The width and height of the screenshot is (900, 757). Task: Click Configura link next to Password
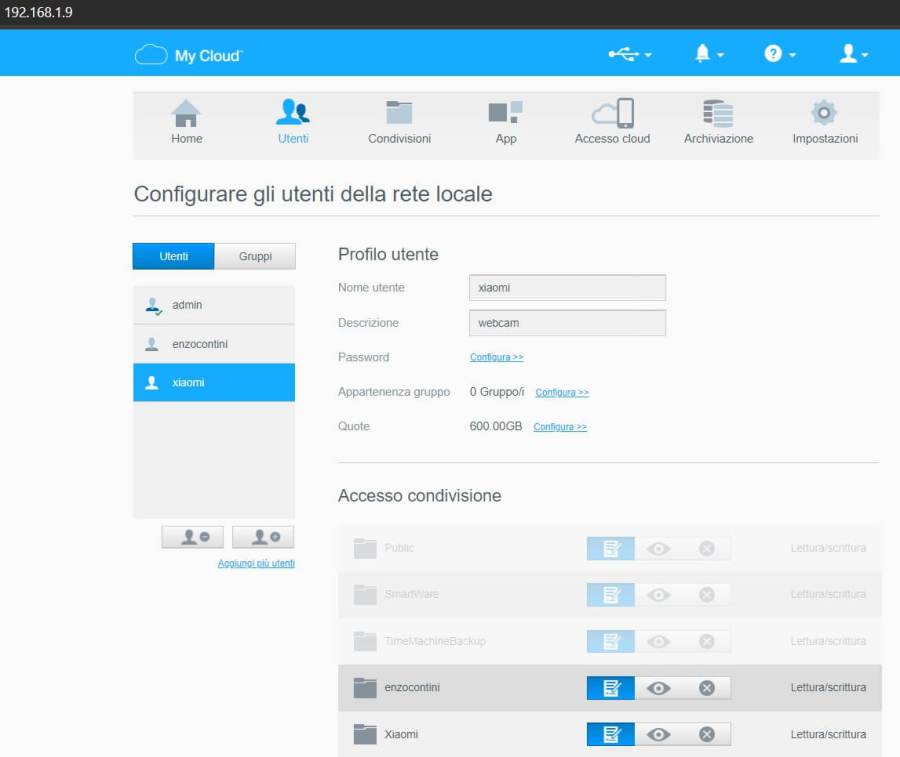click(x=496, y=357)
